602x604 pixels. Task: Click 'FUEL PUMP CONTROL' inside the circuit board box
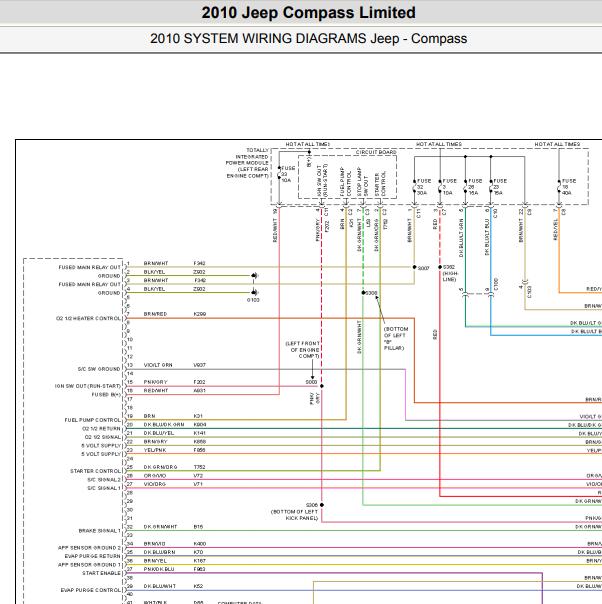pyautogui.click(x=345, y=181)
